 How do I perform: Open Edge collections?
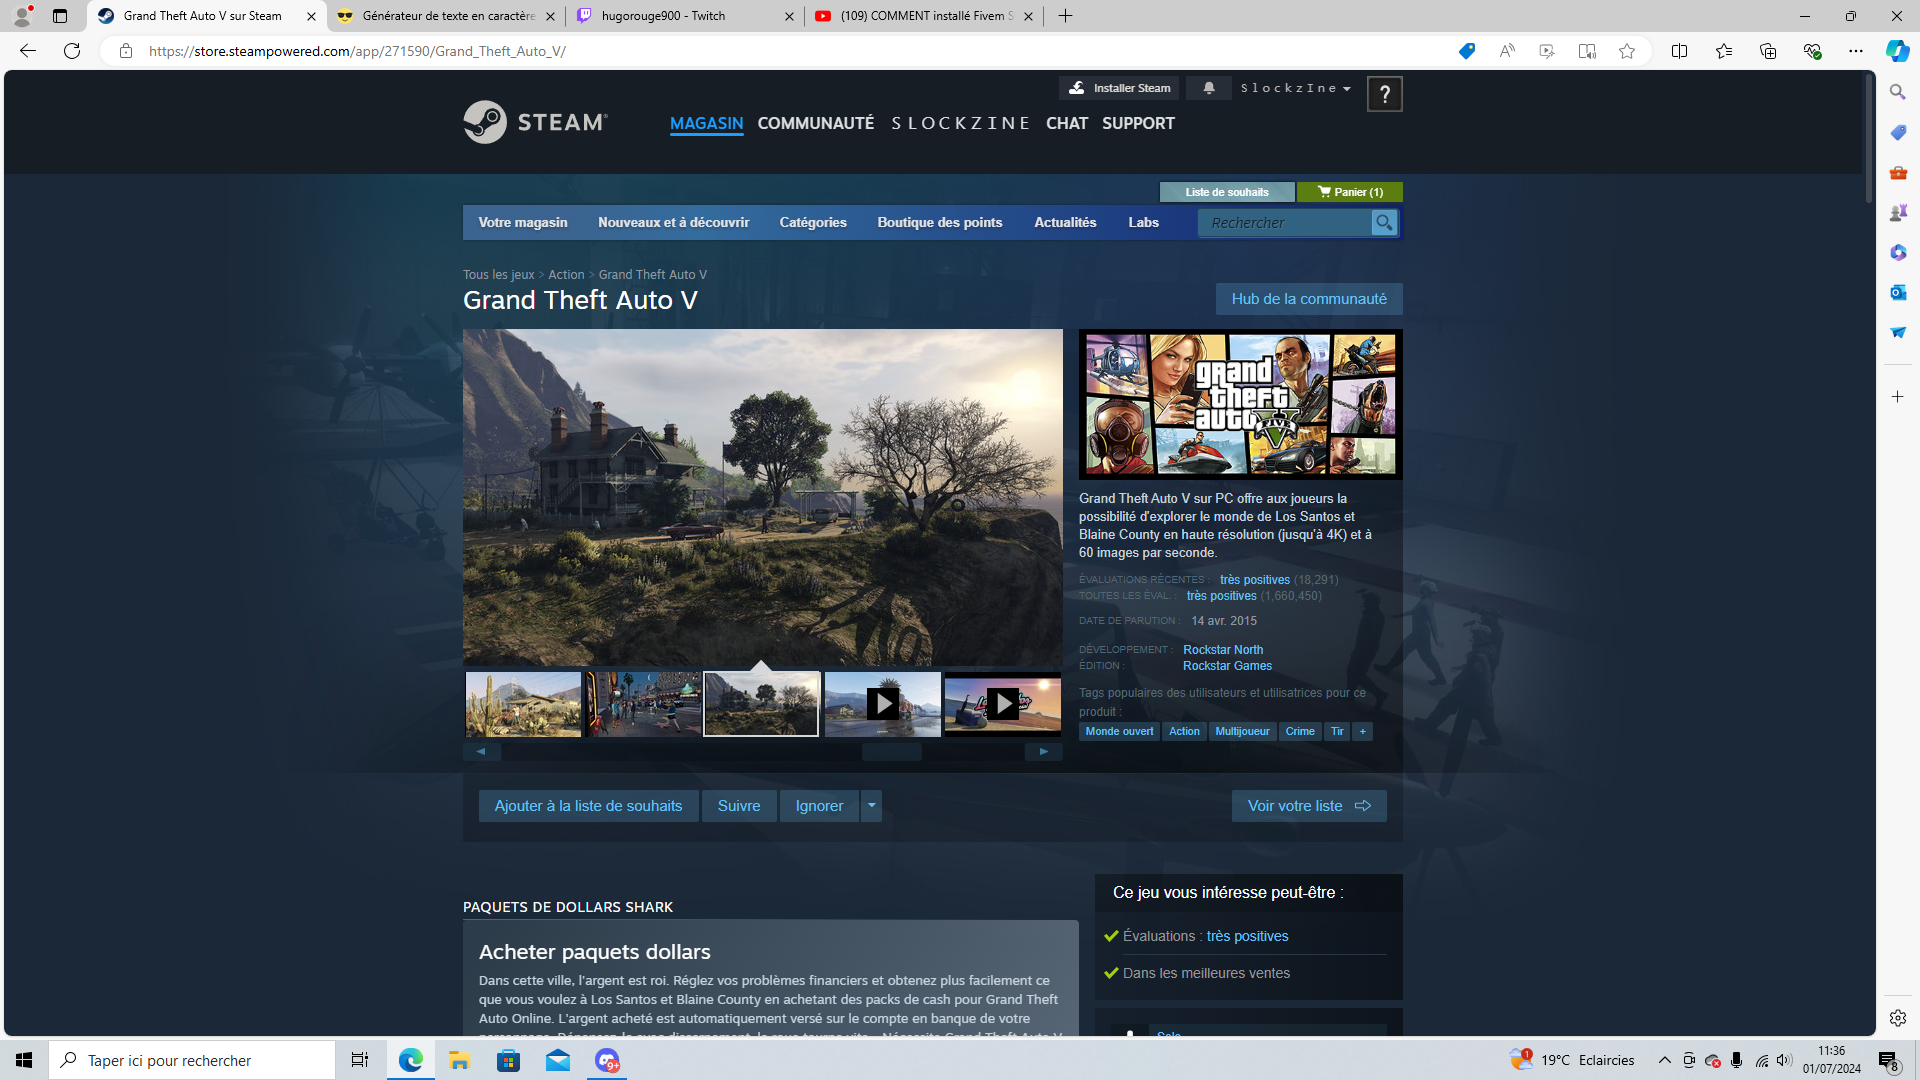pyautogui.click(x=1768, y=51)
